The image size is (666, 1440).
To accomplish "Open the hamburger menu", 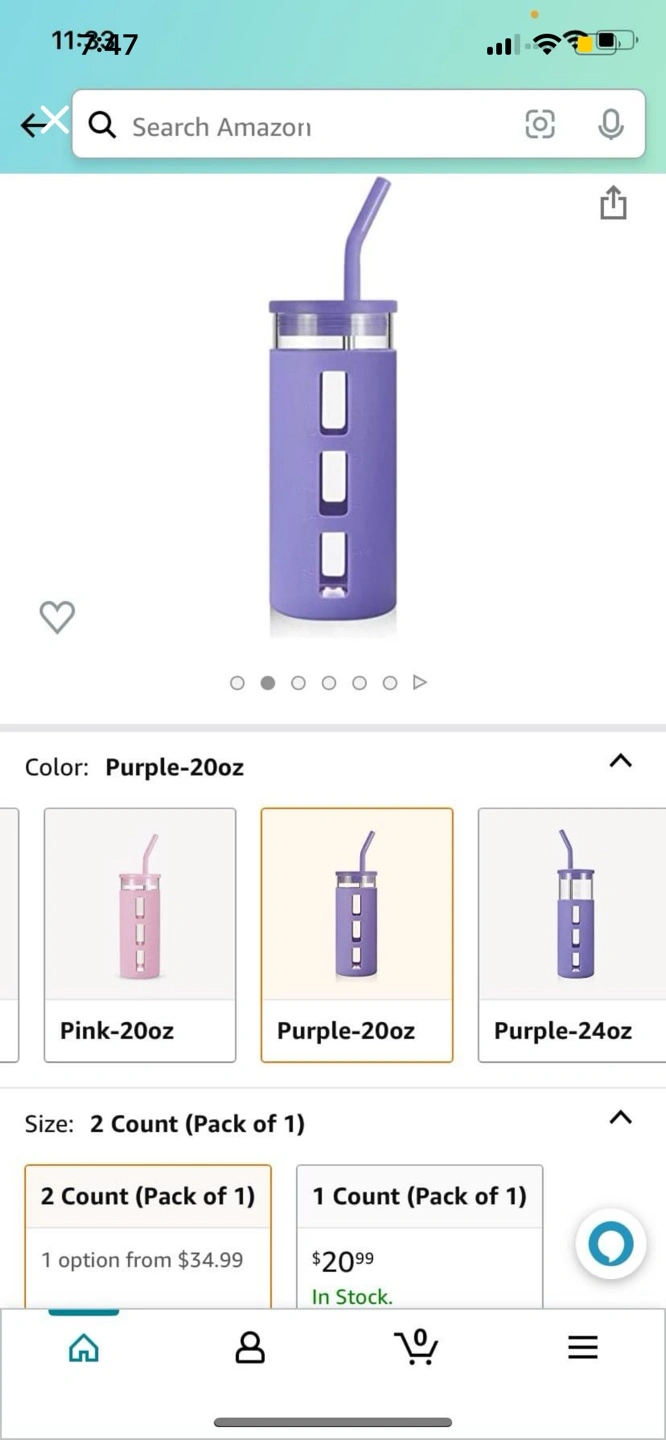I will (x=582, y=1347).
